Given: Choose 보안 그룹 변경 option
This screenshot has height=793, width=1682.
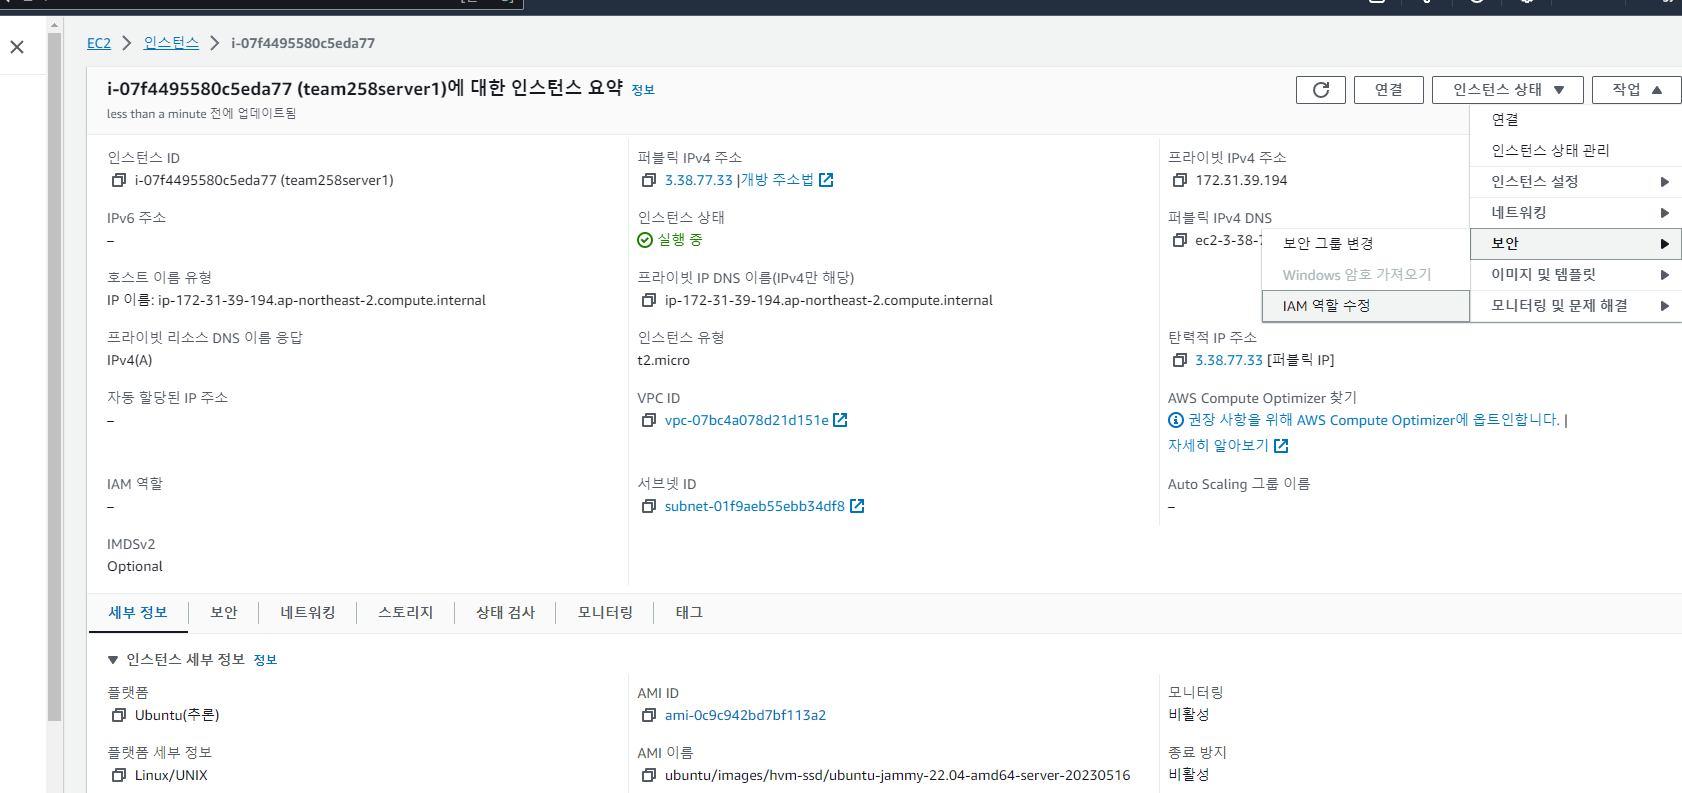Looking at the screenshot, I should [x=1366, y=244].
